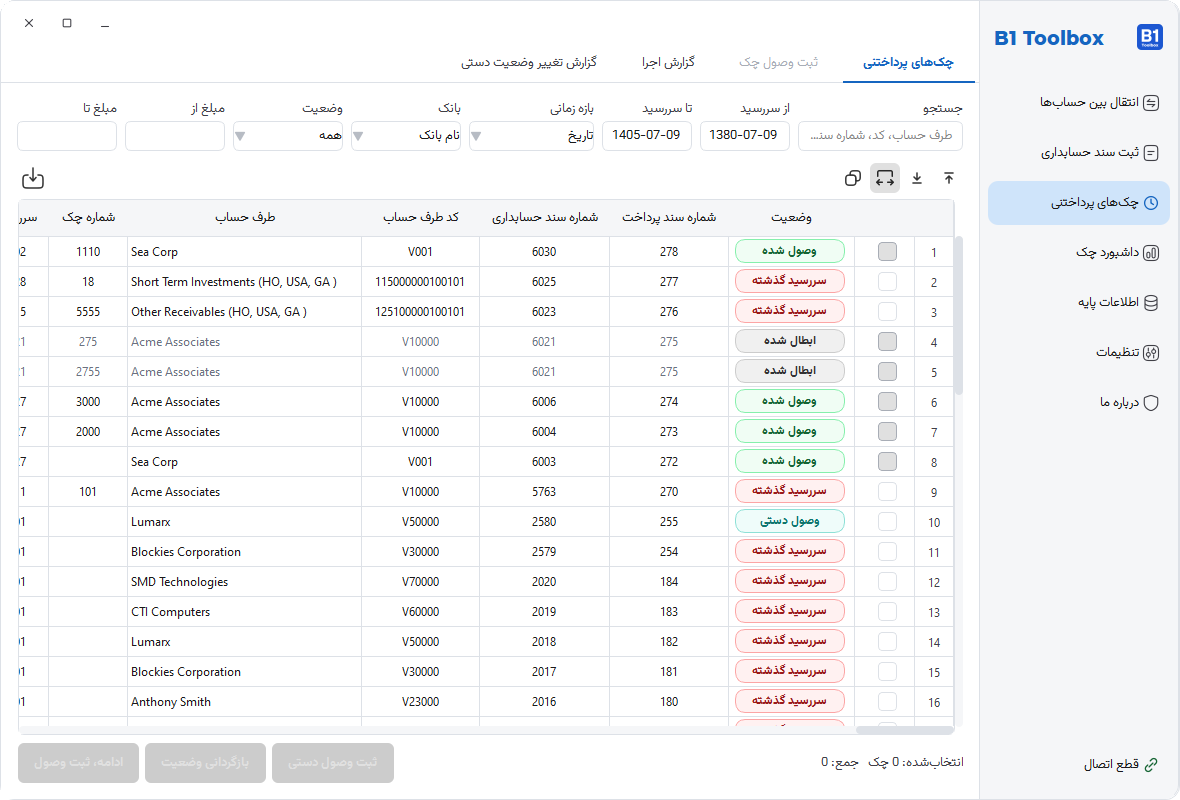This screenshot has height=800, width=1180.
Task: Open the بانک name dropdown
Action: coord(406,136)
